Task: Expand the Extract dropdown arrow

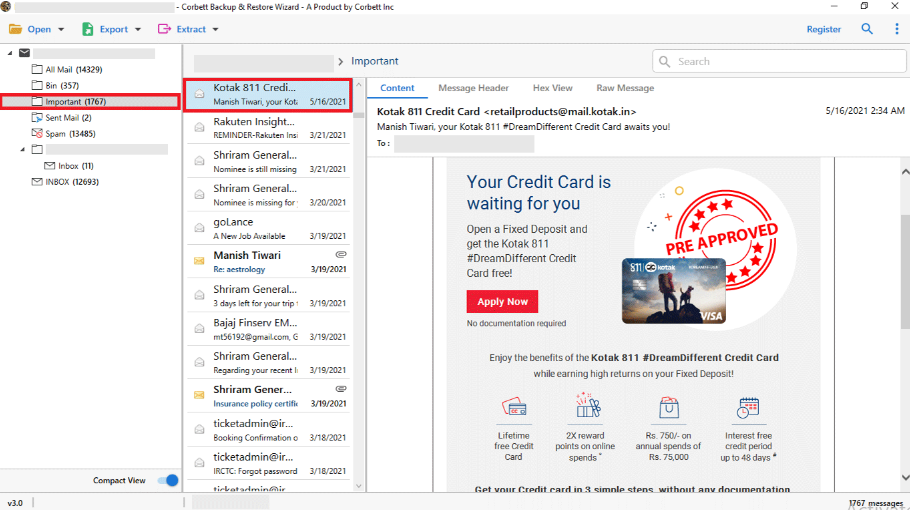Action: pyautogui.click(x=215, y=30)
